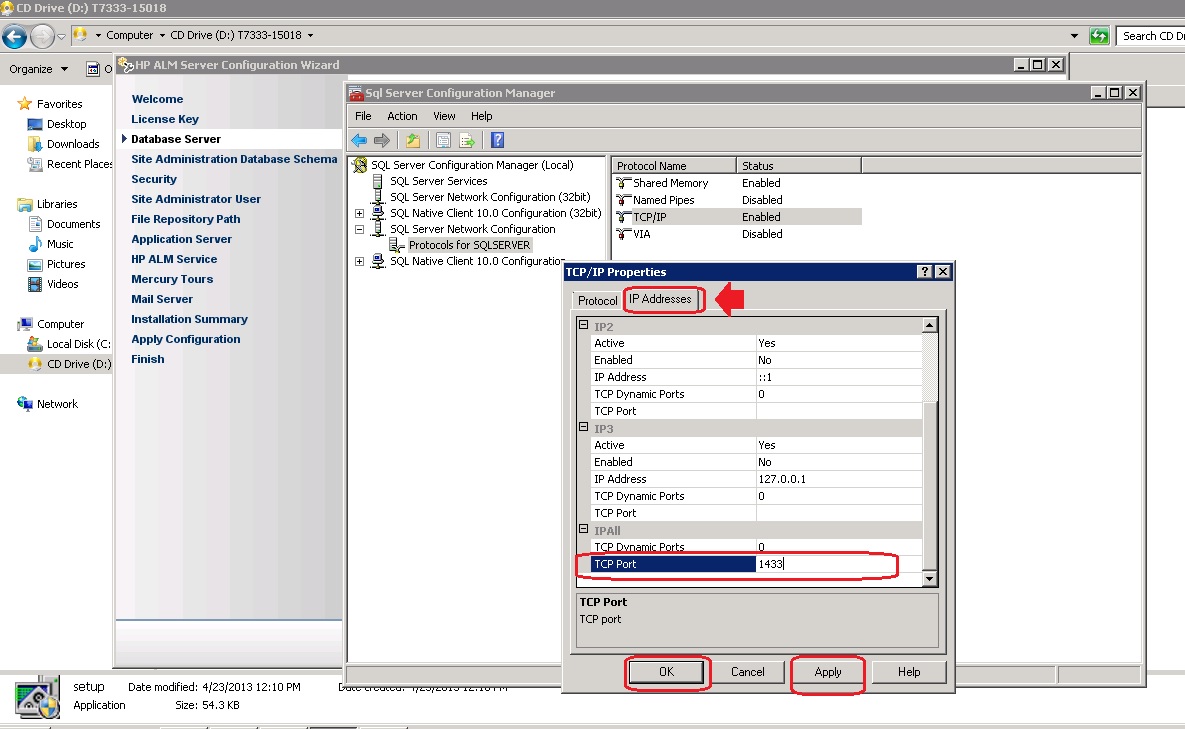The width and height of the screenshot is (1185, 729).
Task: Select Protocols for SQLSERVER tree item
Action: (469, 246)
